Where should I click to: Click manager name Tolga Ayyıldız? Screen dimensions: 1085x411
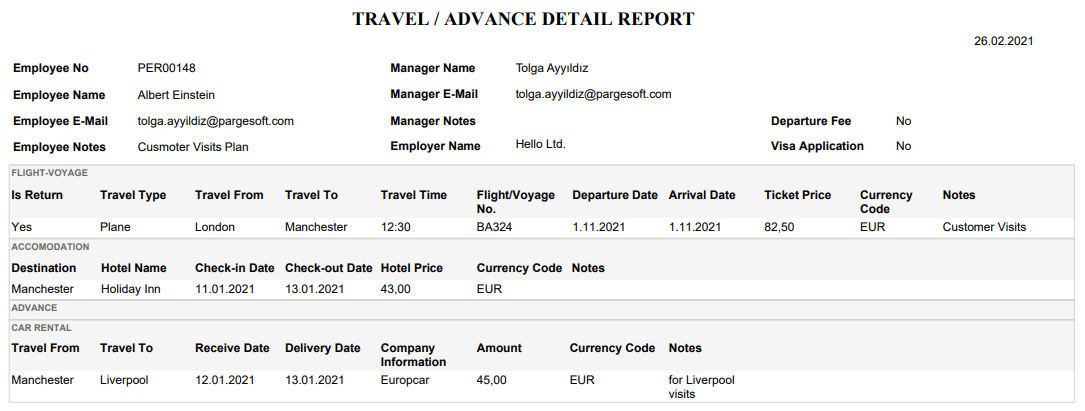click(551, 68)
